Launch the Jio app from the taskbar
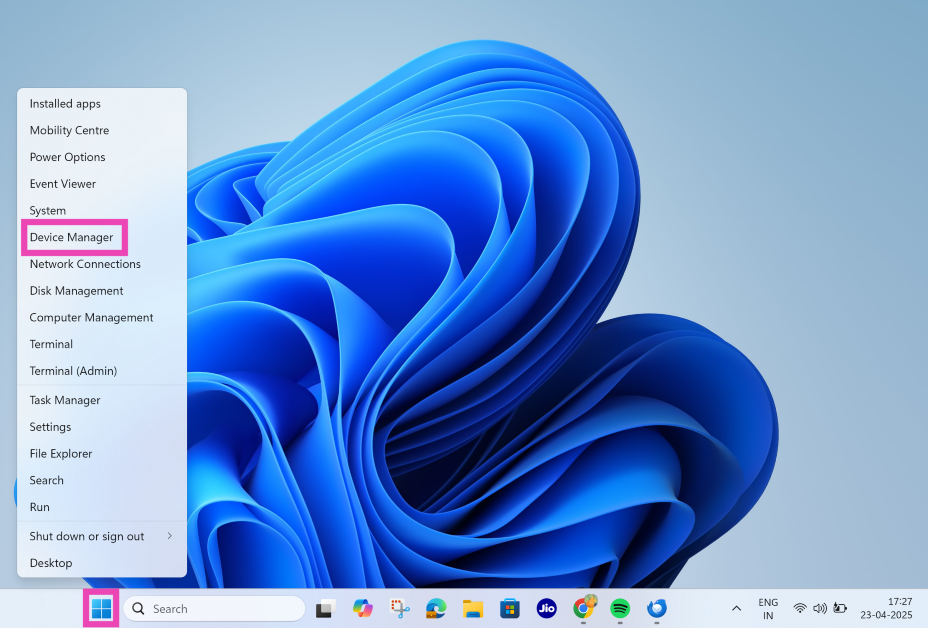 [x=546, y=608]
